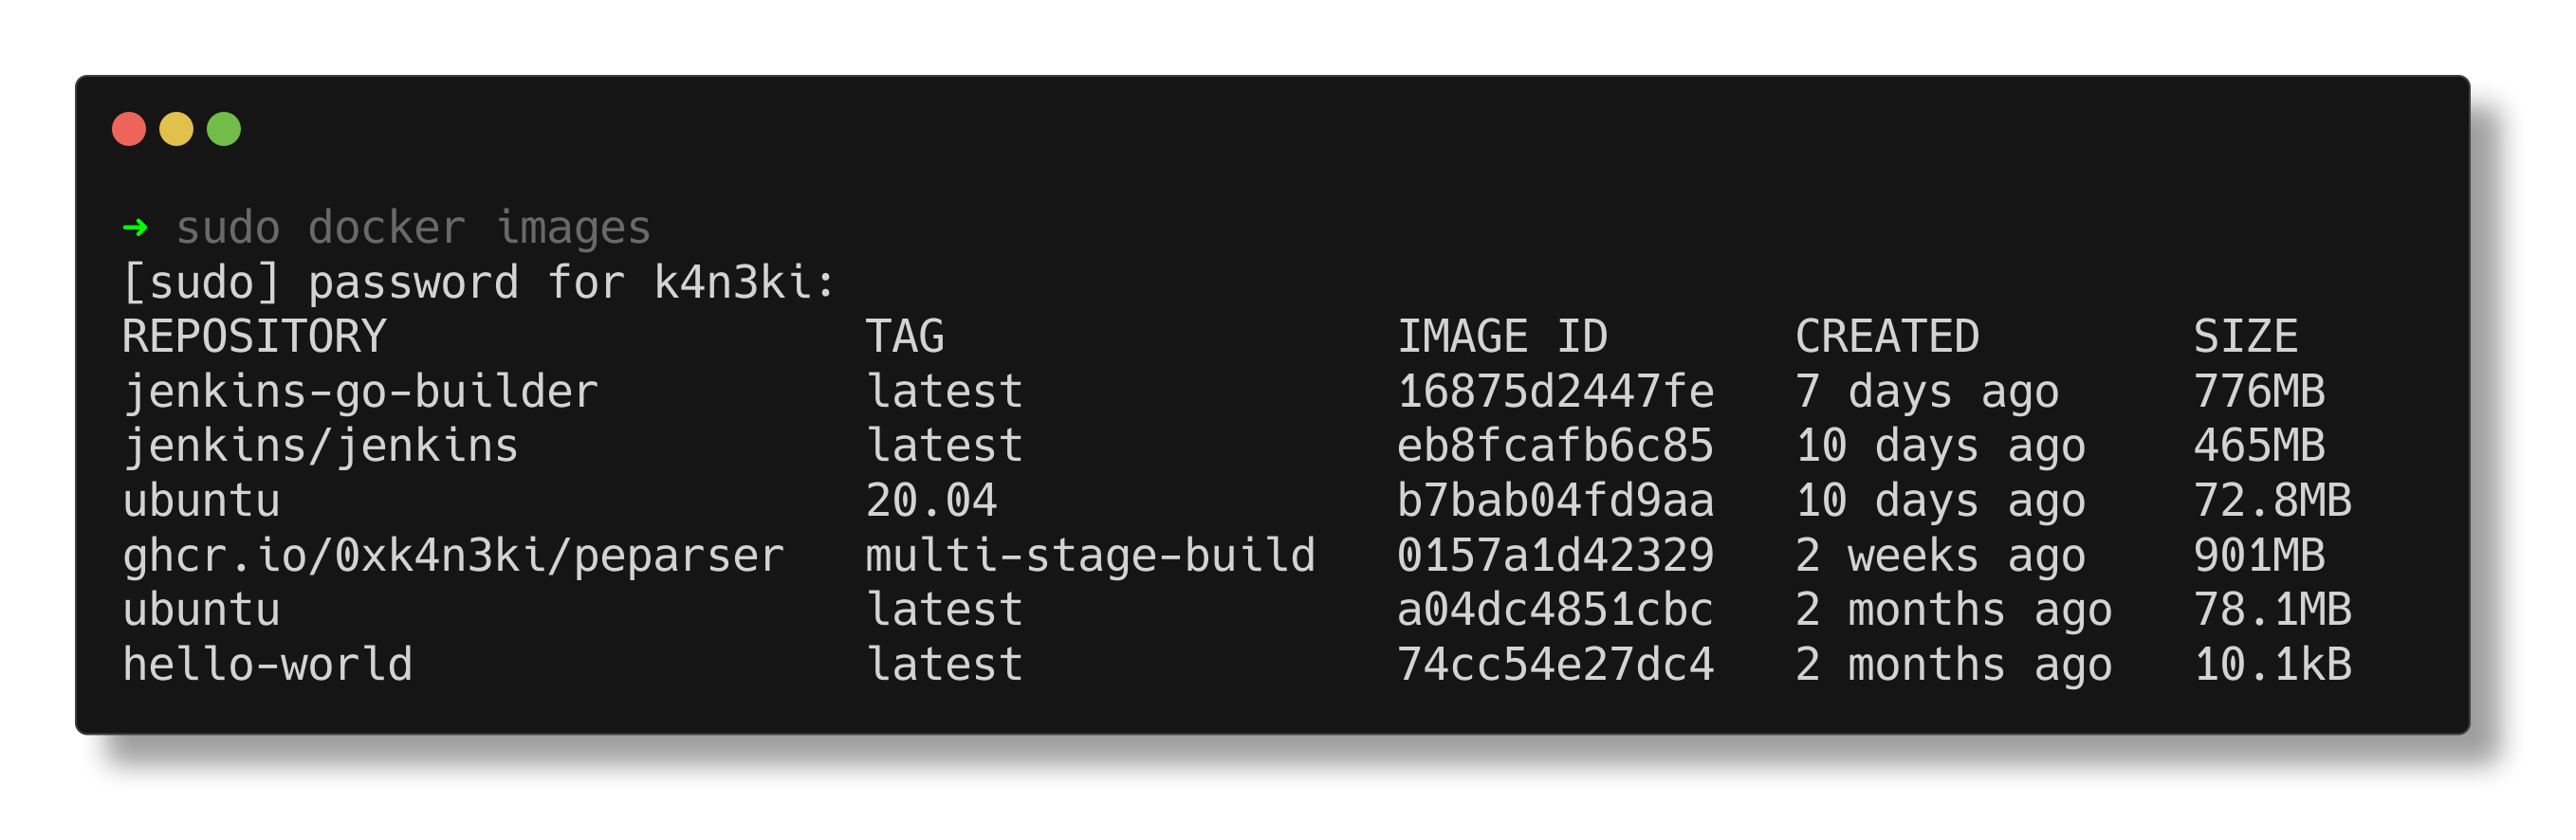Click the ghcr.io/0xk4n3ki/peparser repository name

tap(453, 556)
